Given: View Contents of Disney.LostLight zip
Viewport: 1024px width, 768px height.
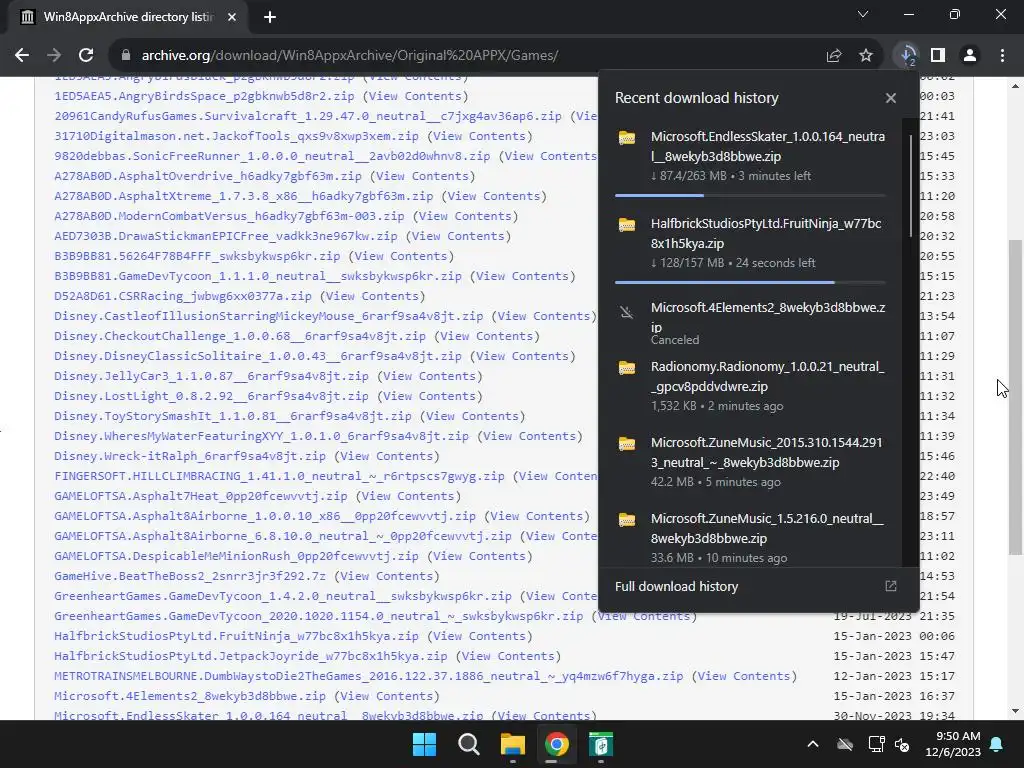Looking at the screenshot, I should coord(430,396).
